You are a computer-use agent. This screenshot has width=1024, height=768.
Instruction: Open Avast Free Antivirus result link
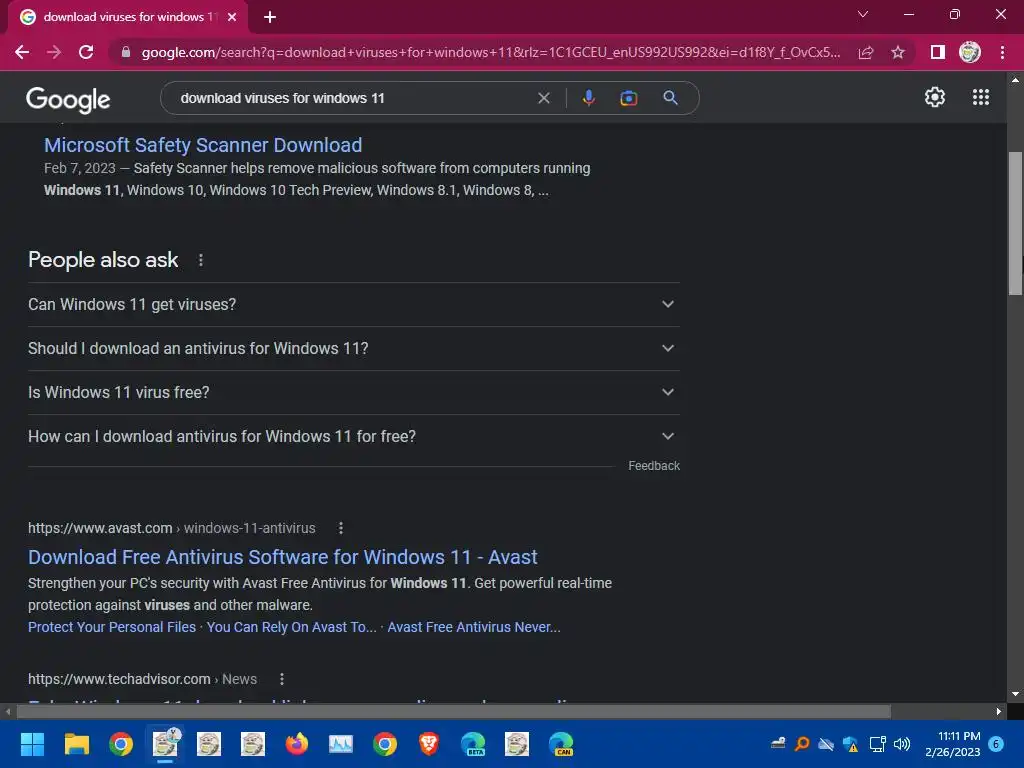pos(282,557)
